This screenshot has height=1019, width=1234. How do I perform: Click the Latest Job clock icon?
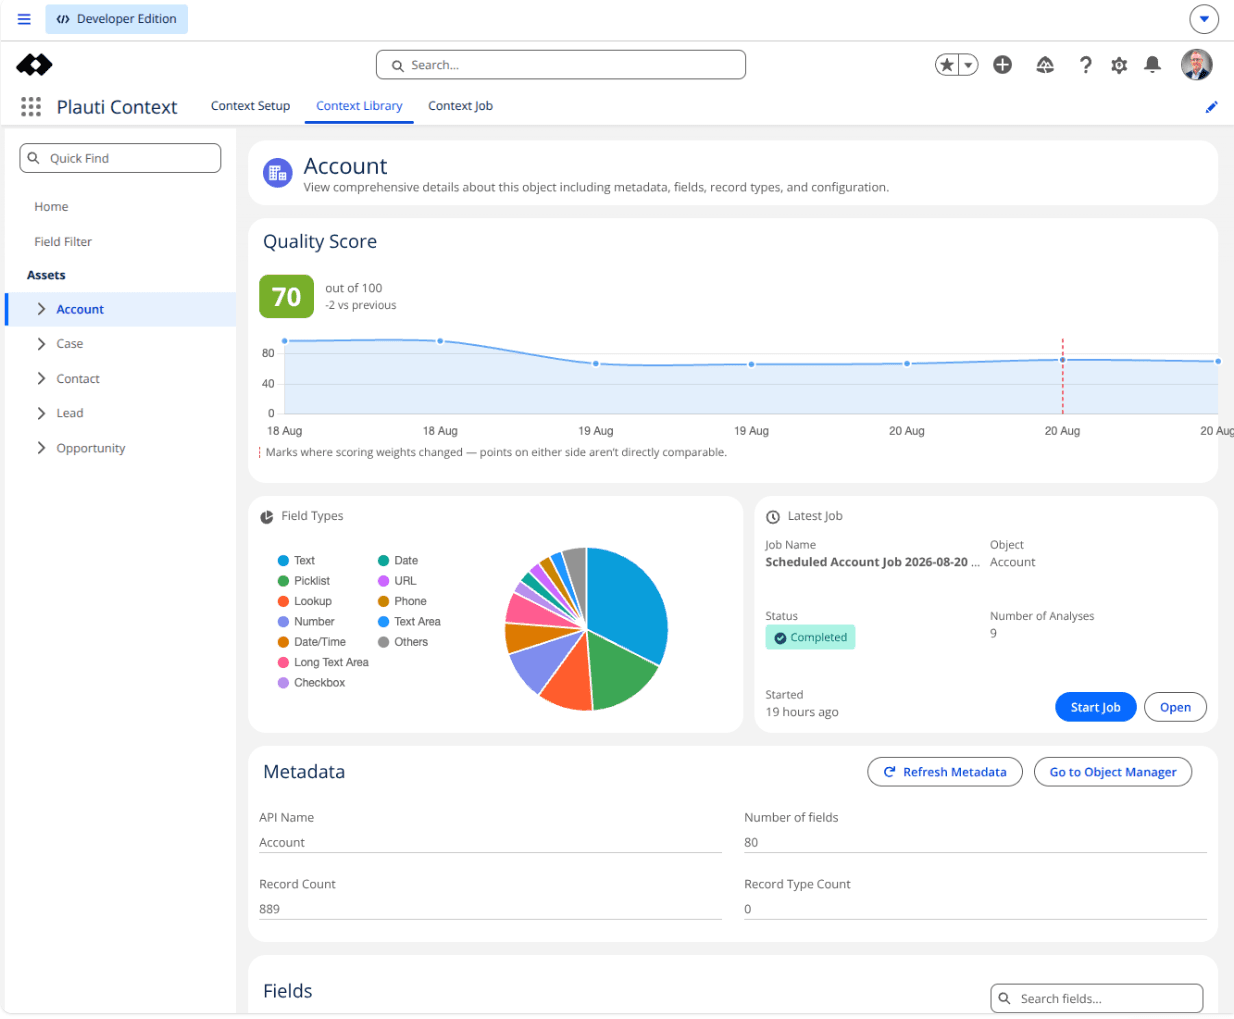point(773,517)
